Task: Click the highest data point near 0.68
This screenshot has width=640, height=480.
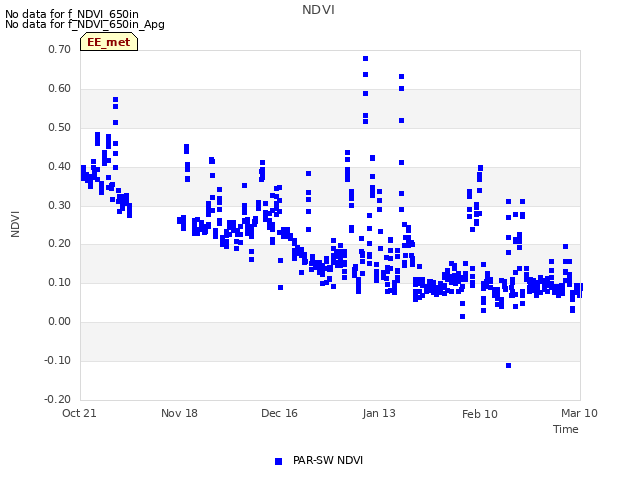Action: 365,59
